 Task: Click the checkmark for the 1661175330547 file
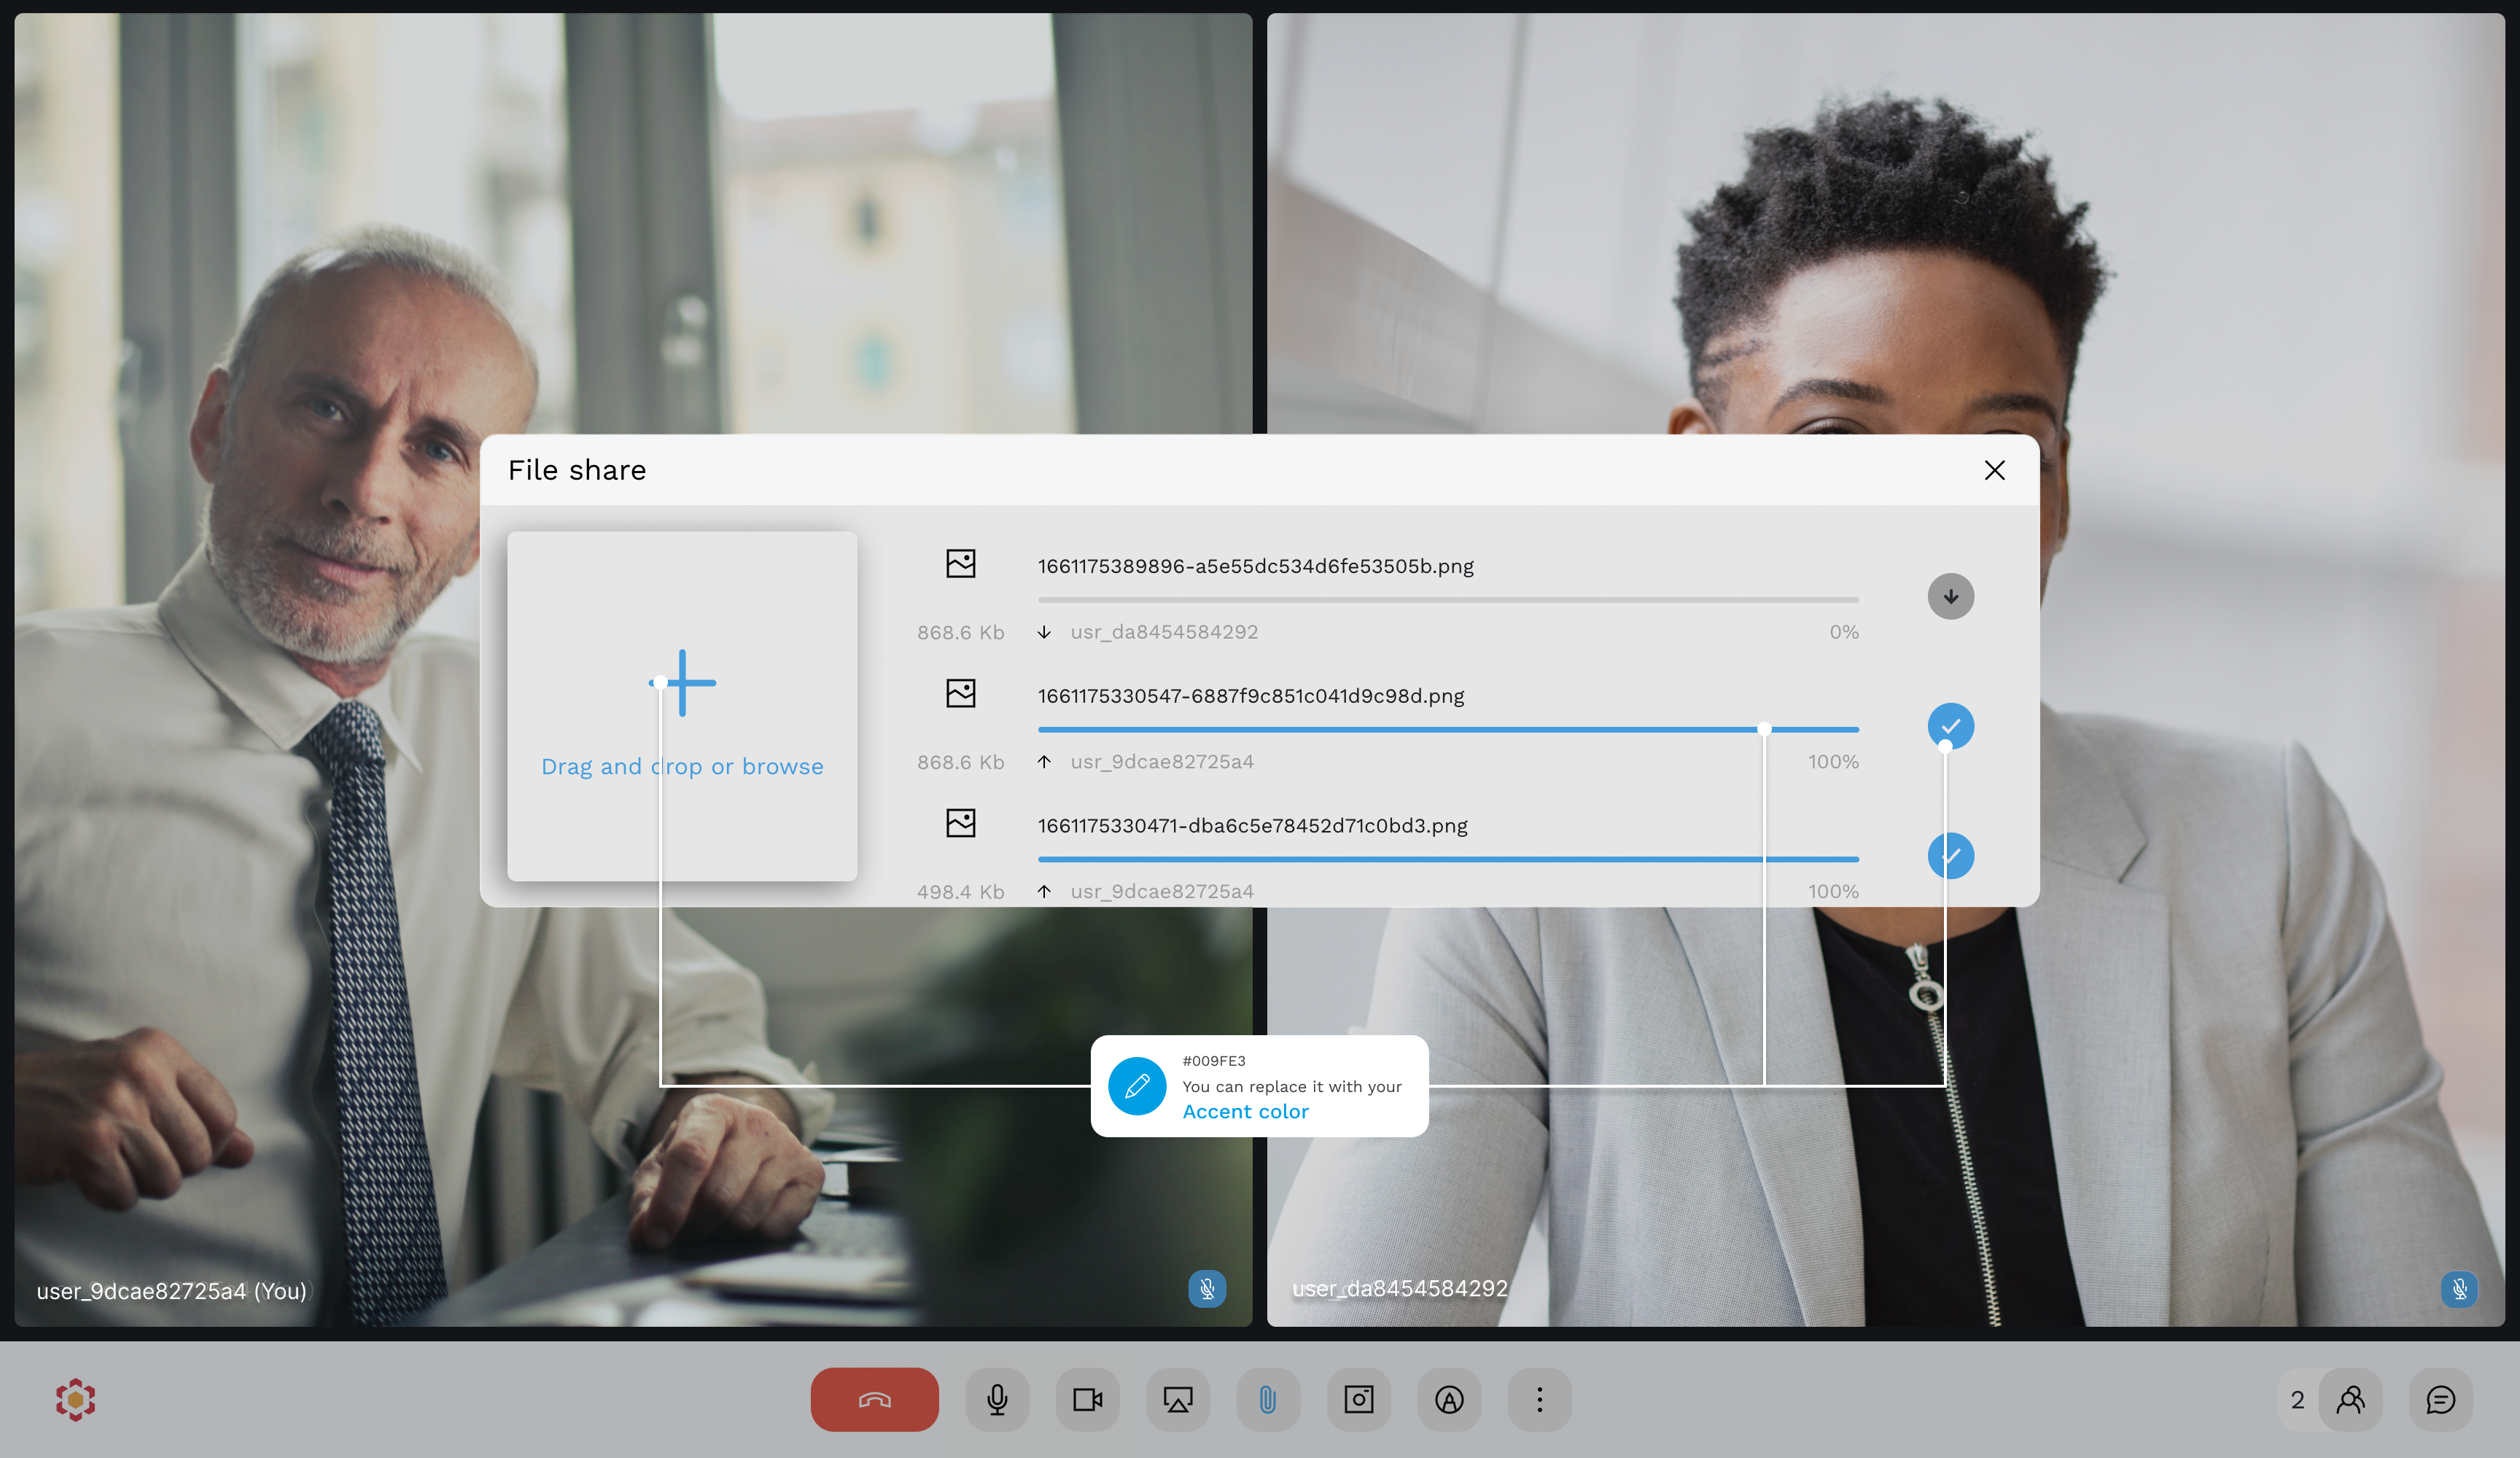coord(1951,726)
